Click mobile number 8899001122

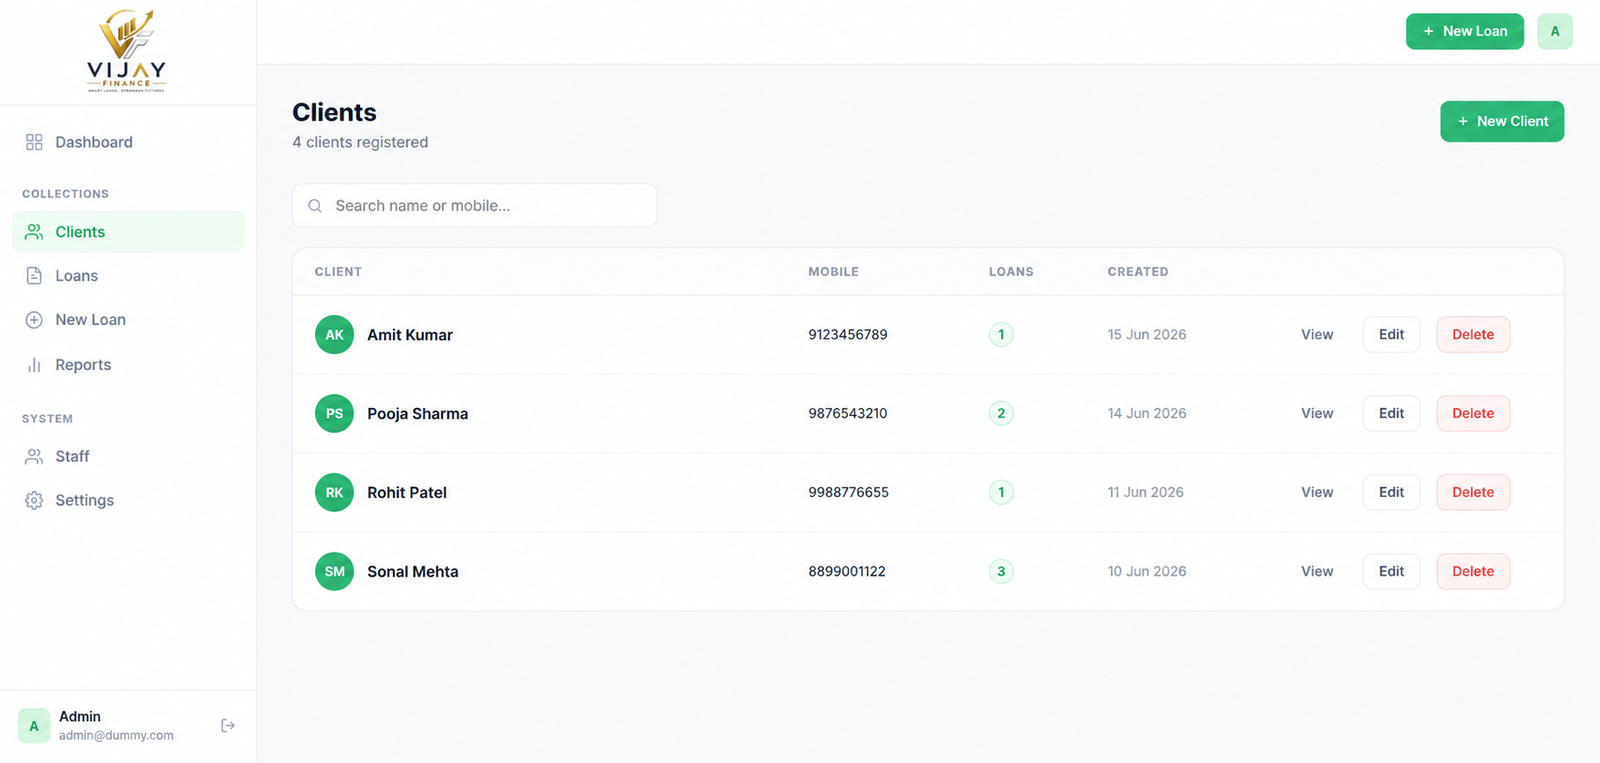click(x=847, y=571)
